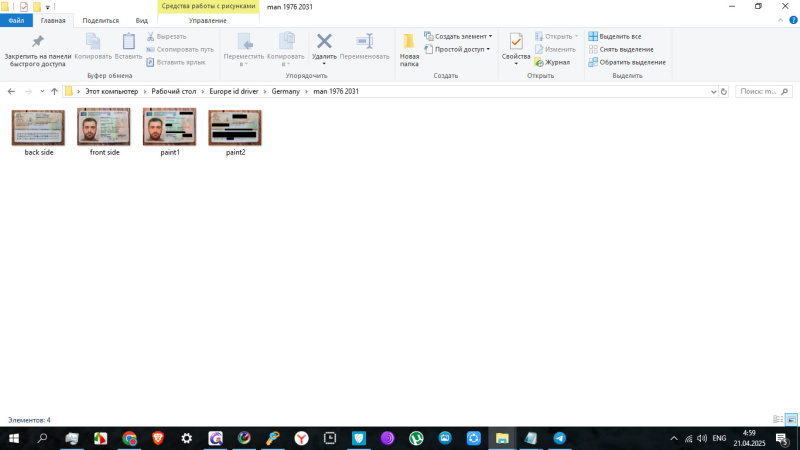Click the volume speaker tray icon

tap(702, 438)
